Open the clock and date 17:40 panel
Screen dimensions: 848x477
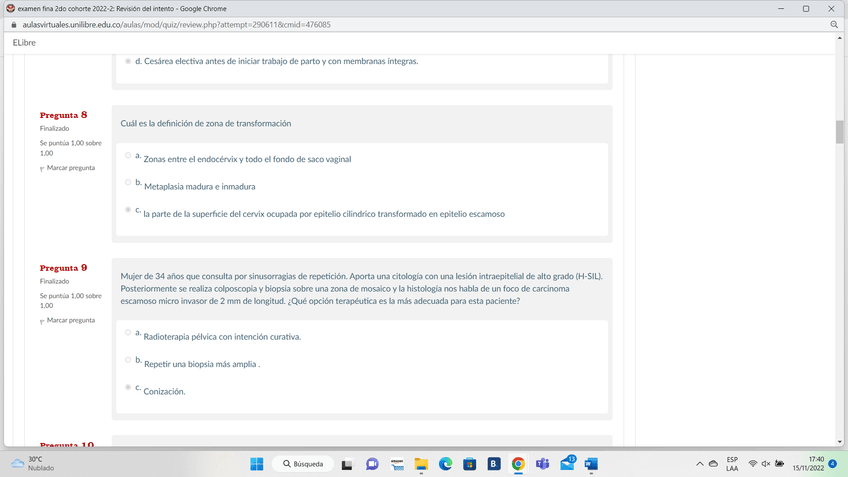808,464
